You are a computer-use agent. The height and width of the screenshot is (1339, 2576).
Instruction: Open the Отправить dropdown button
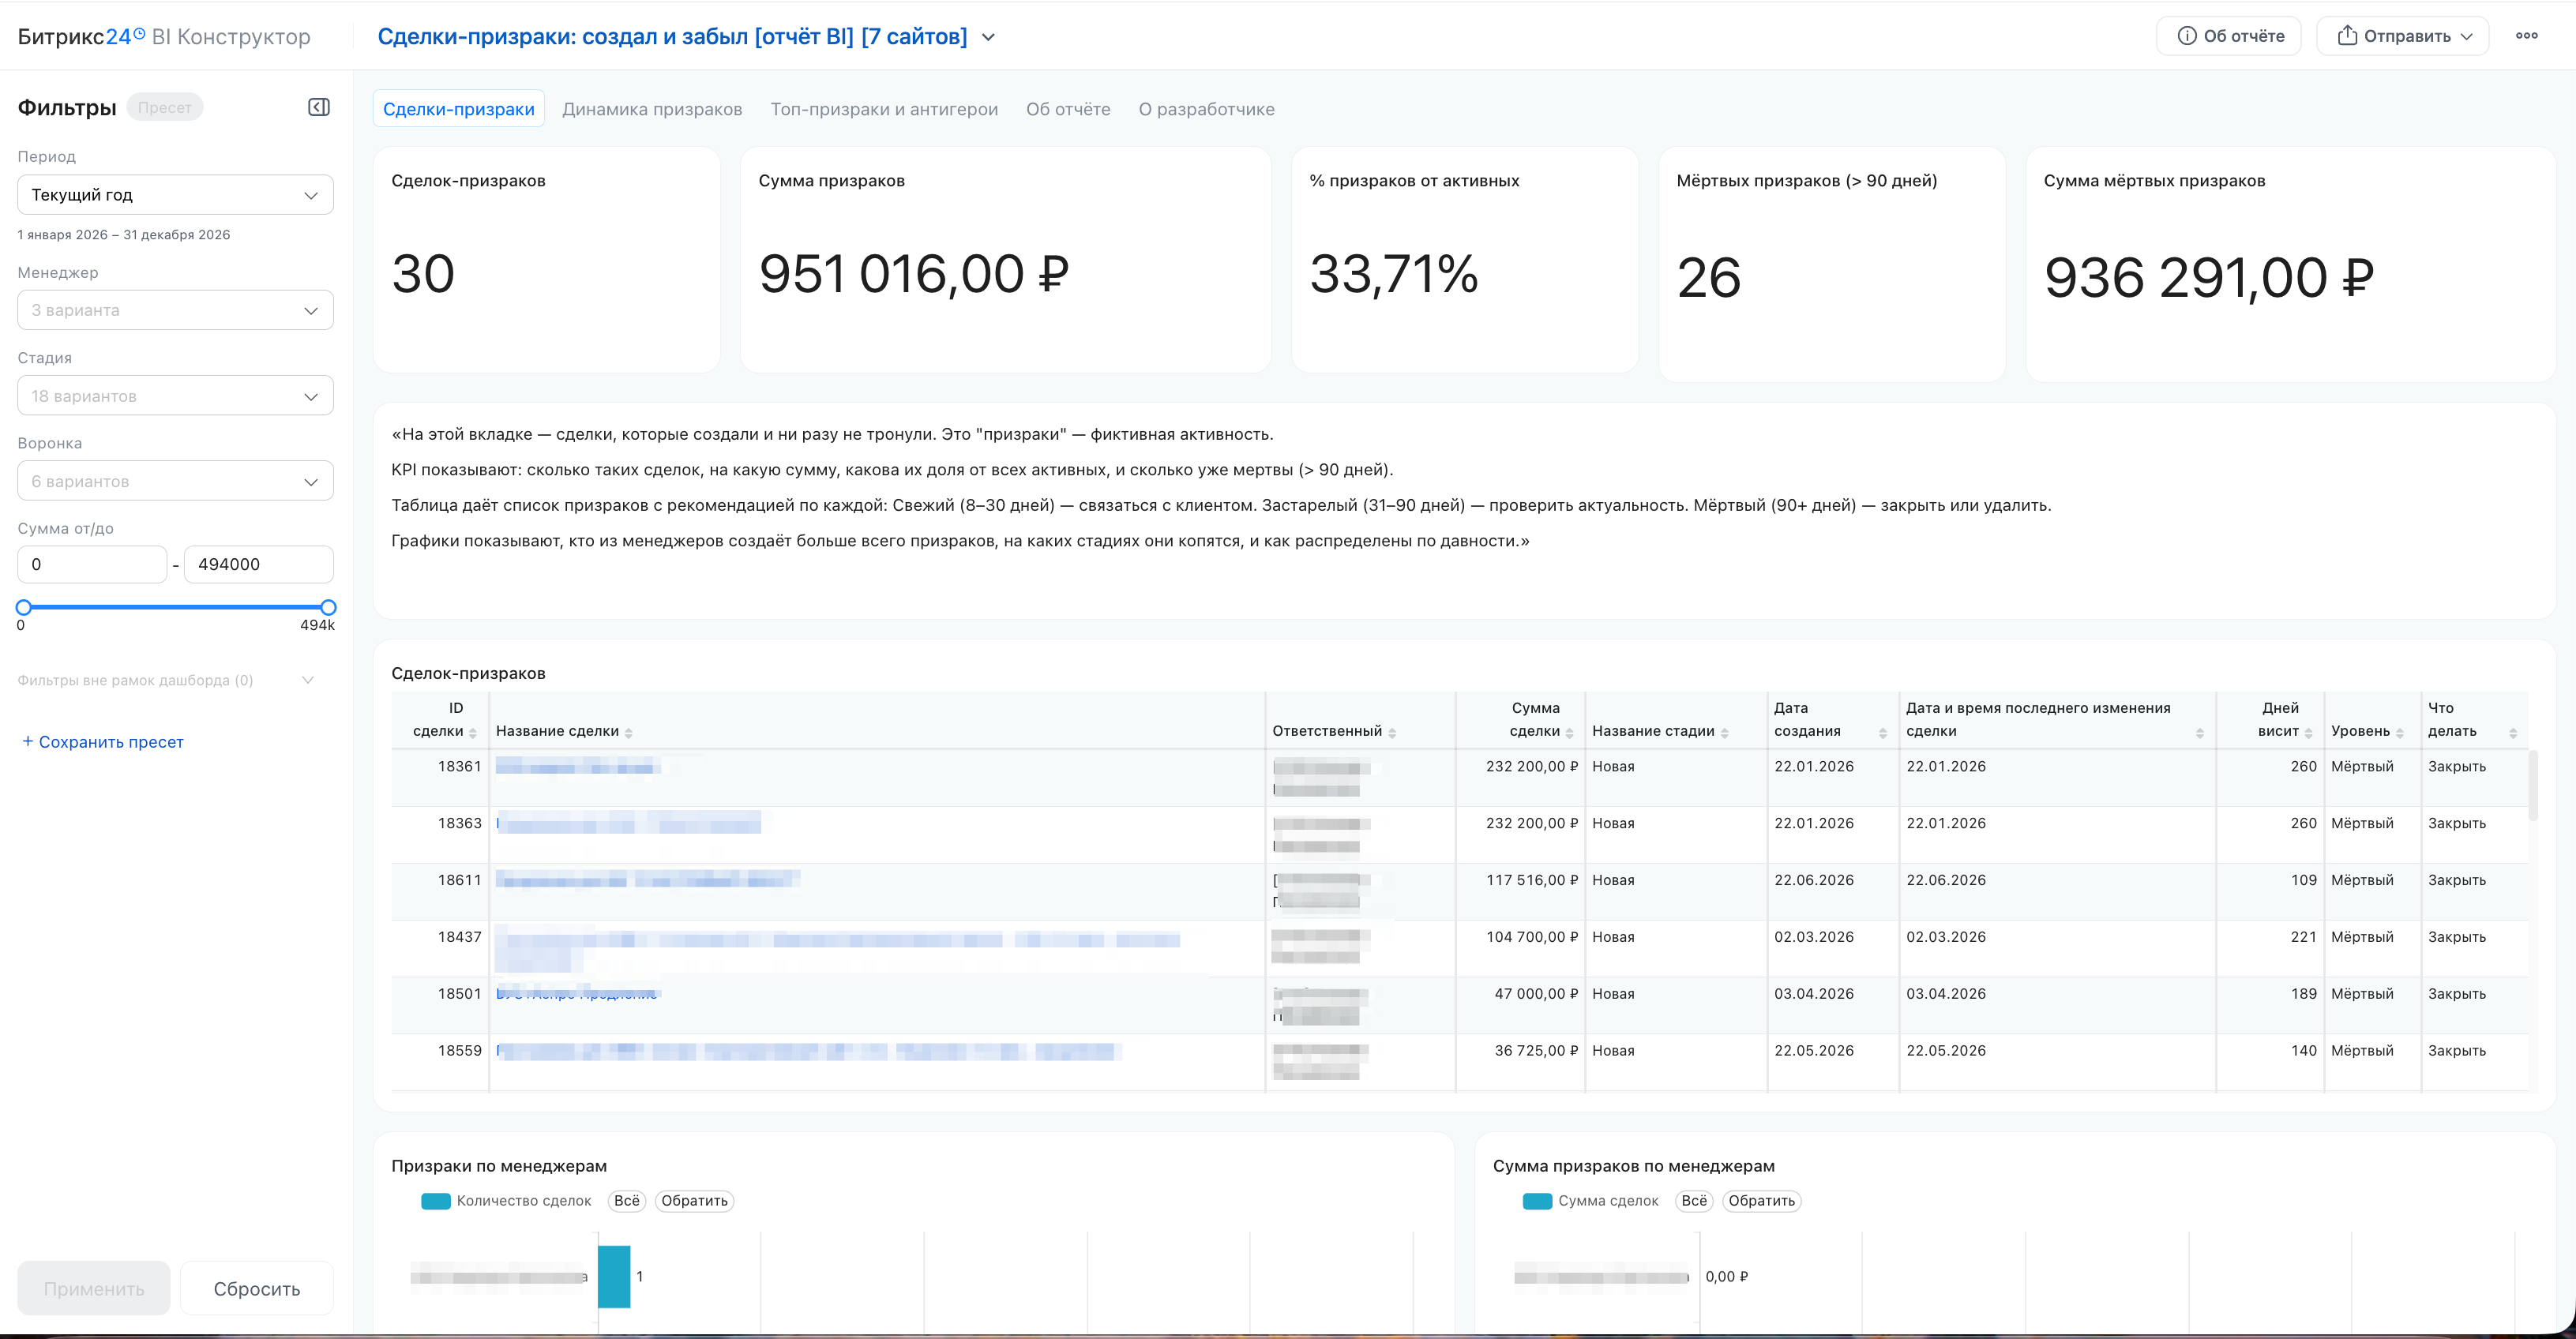tap(2403, 36)
